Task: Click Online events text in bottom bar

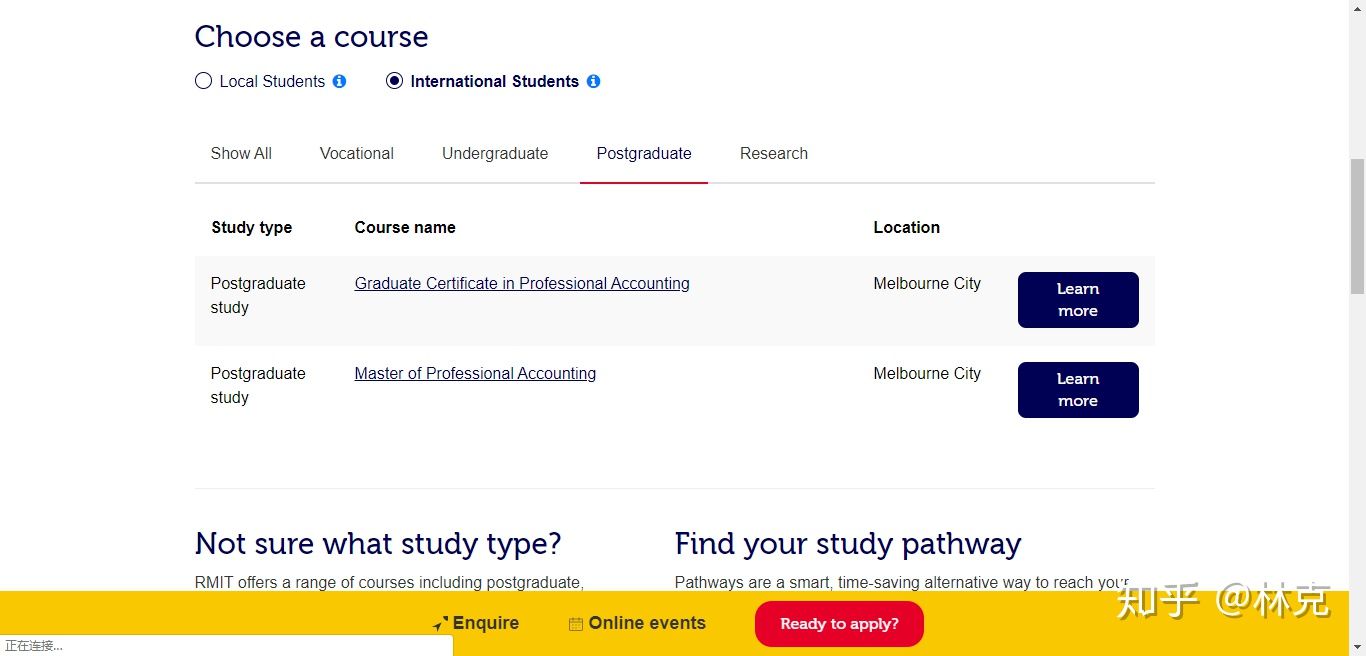Action: (647, 623)
